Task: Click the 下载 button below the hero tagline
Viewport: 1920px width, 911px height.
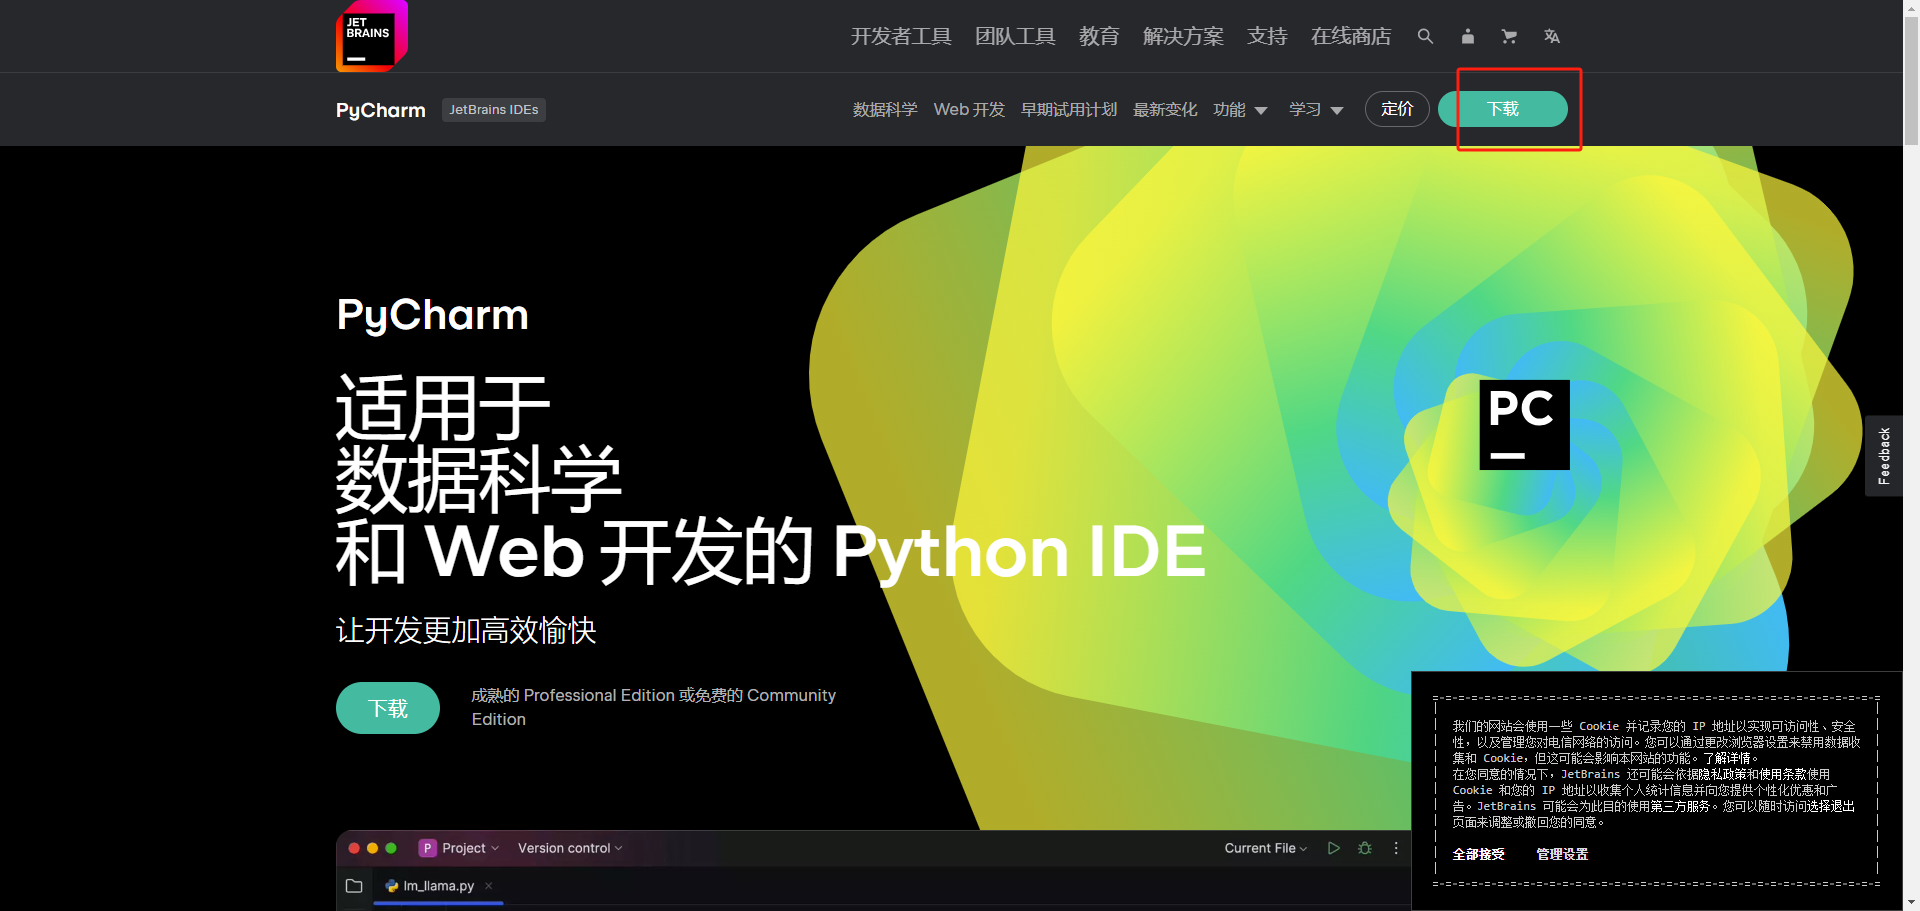Action: pyautogui.click(x=388, y=708)
